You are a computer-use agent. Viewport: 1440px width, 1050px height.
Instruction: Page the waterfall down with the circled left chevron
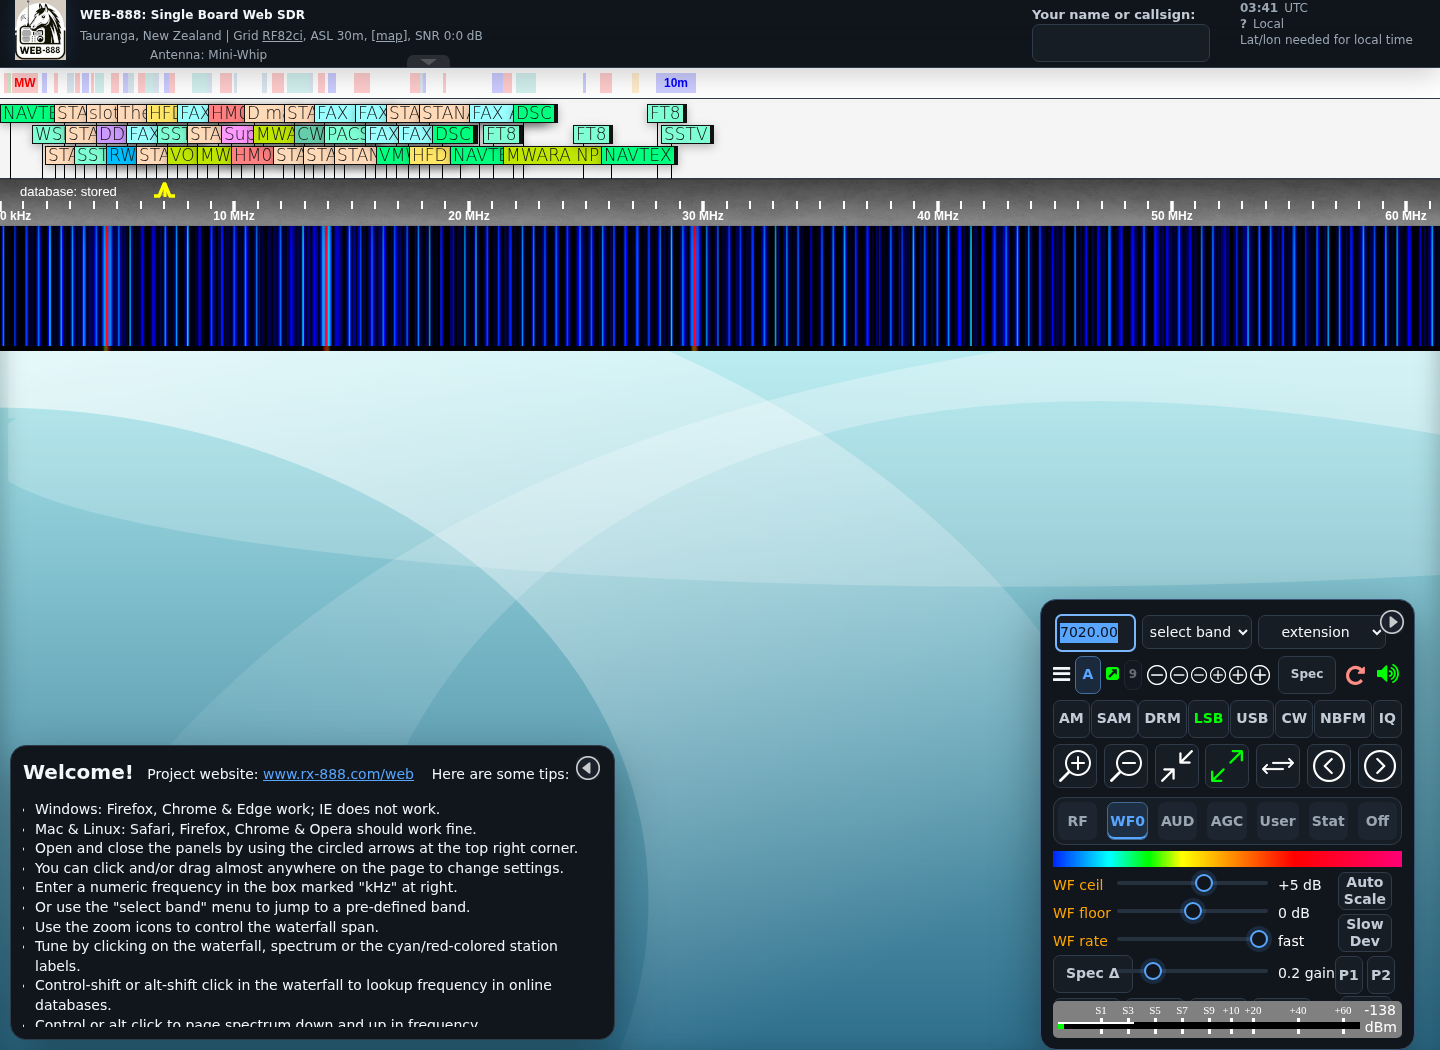pos(1329,766)
